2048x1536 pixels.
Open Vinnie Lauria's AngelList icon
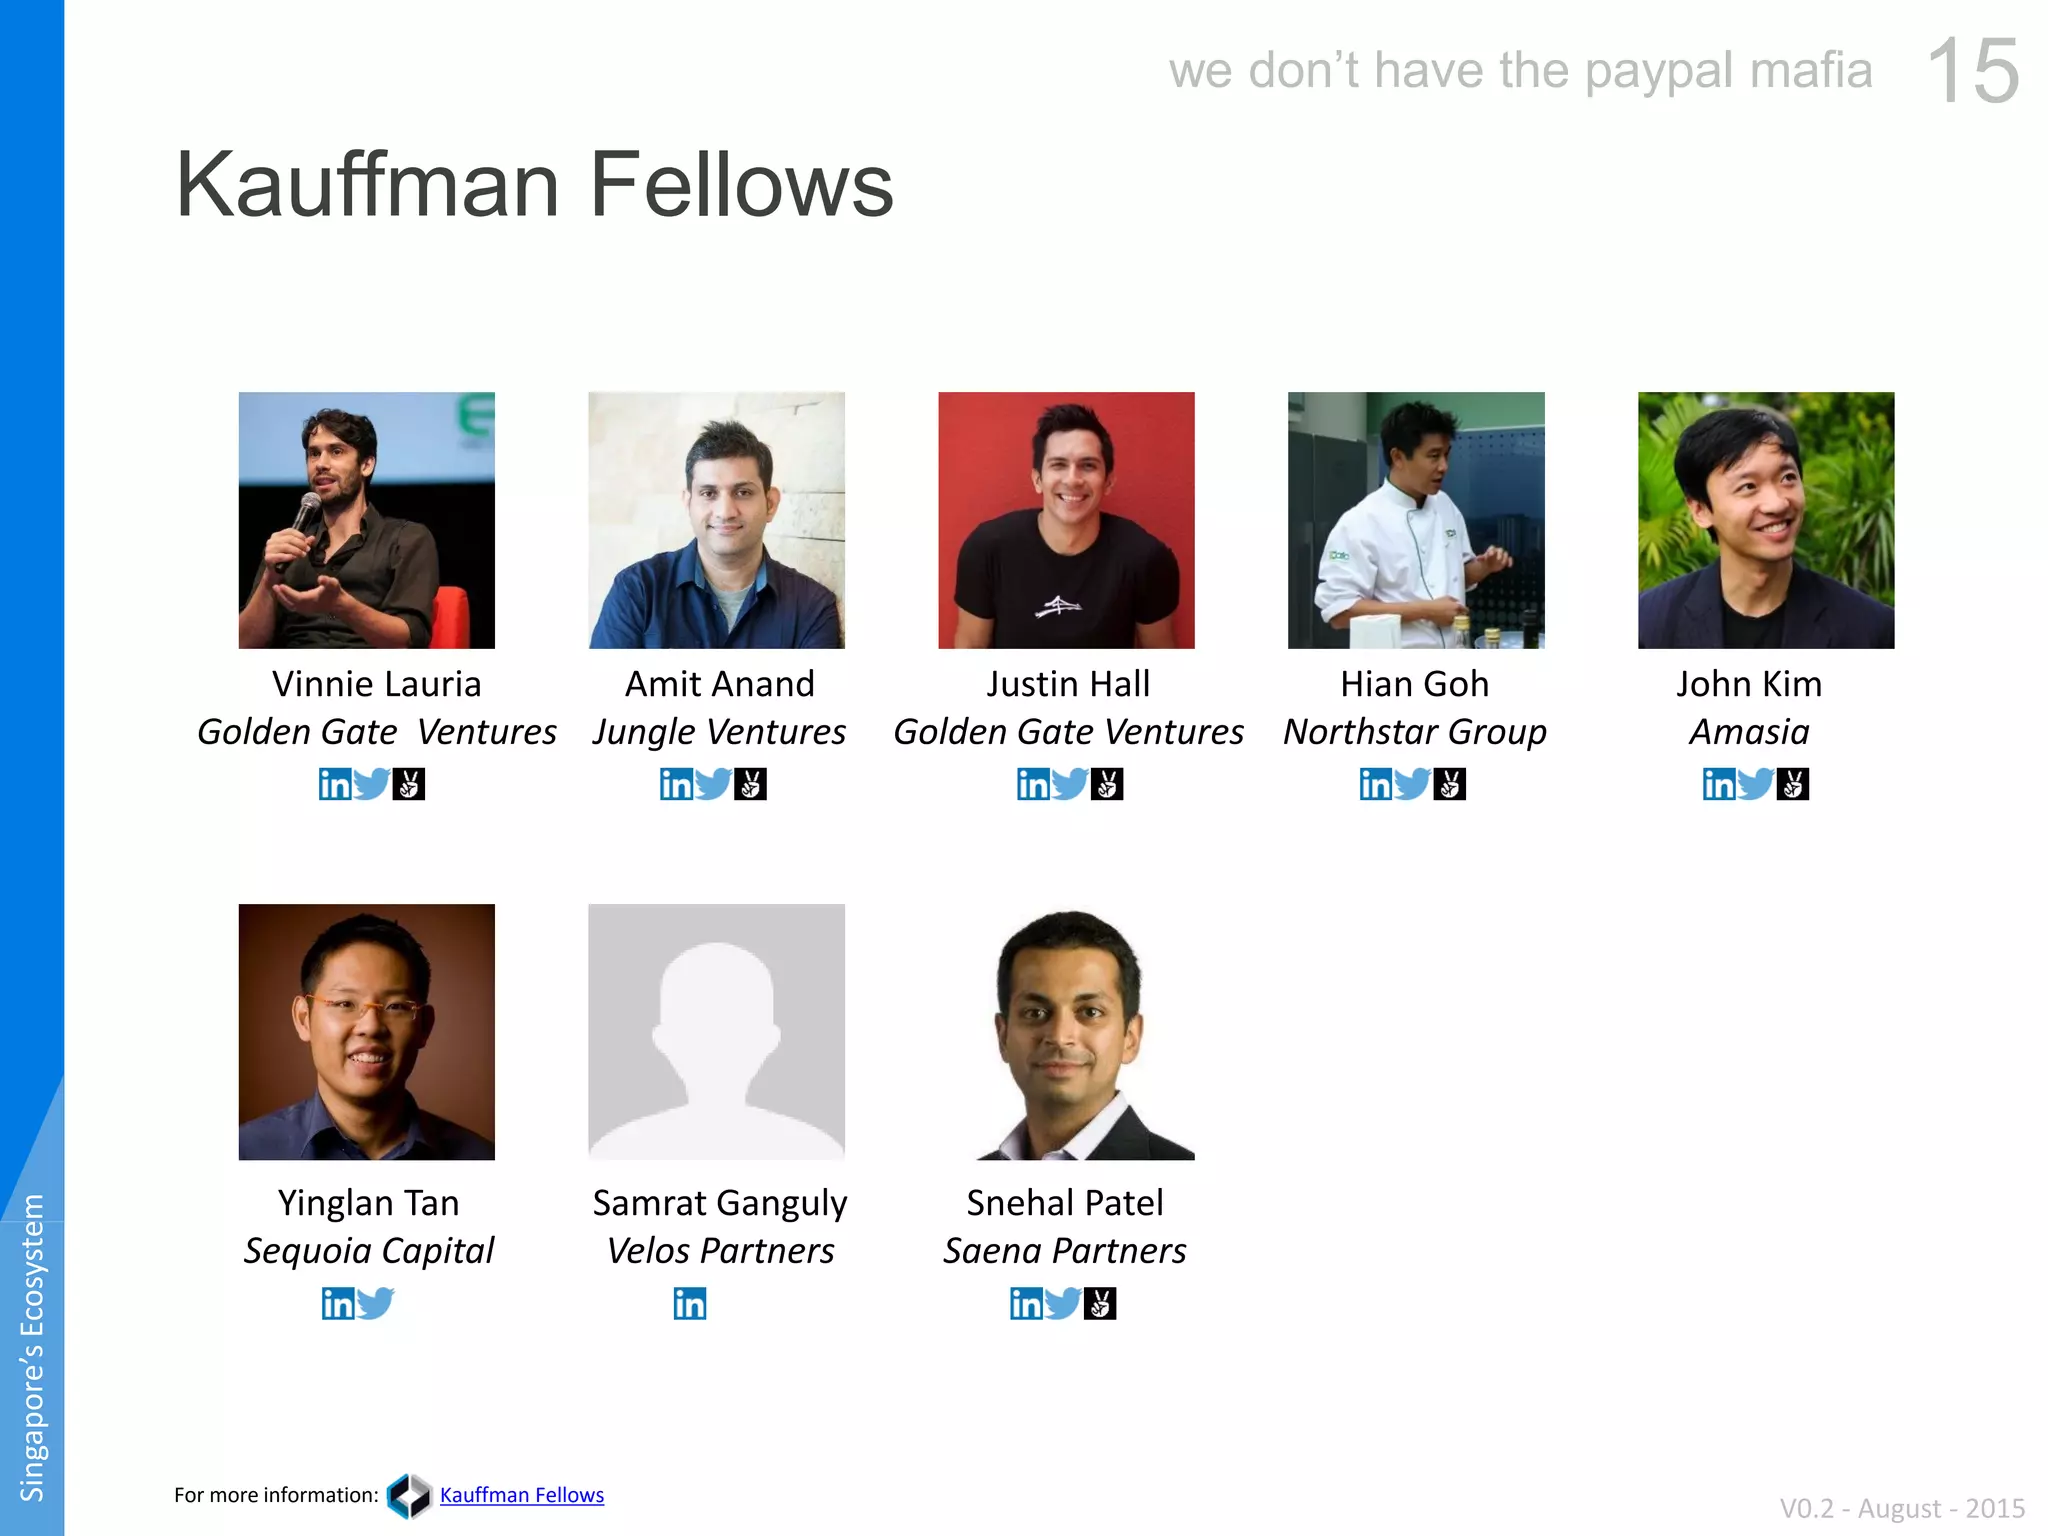[x=408, y=784]
